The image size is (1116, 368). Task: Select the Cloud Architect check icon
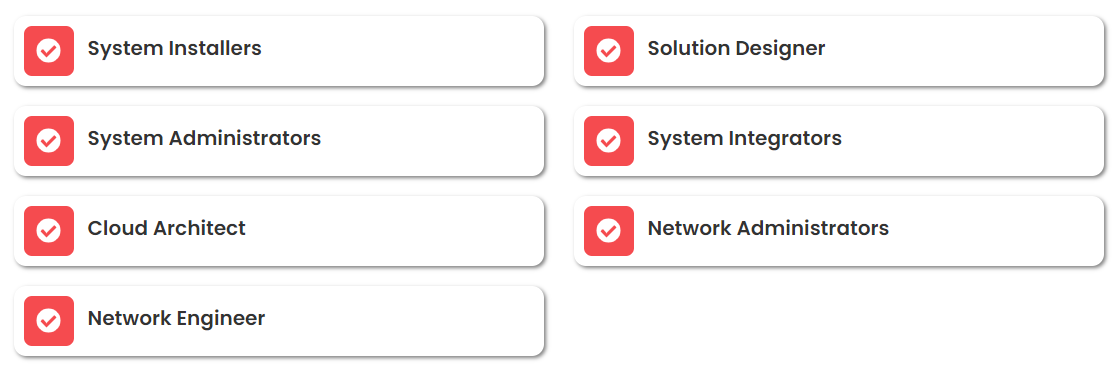[x=49, y=231]
